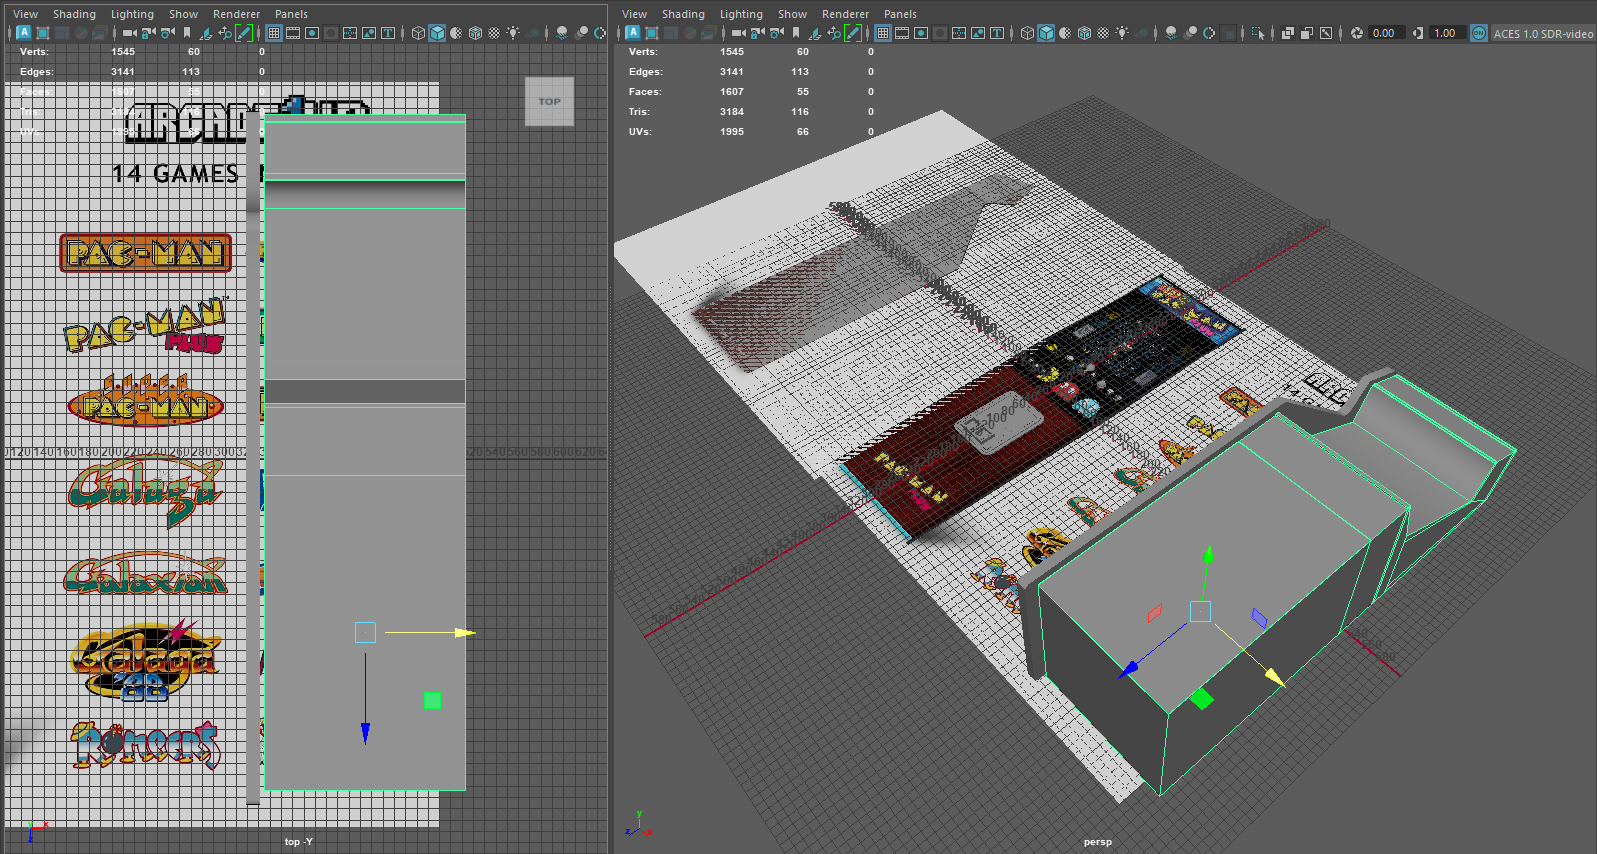Toggle Lock Camera in persp panel
The height and width of the screenshot is (854, 1597).
tap(757, 33)
